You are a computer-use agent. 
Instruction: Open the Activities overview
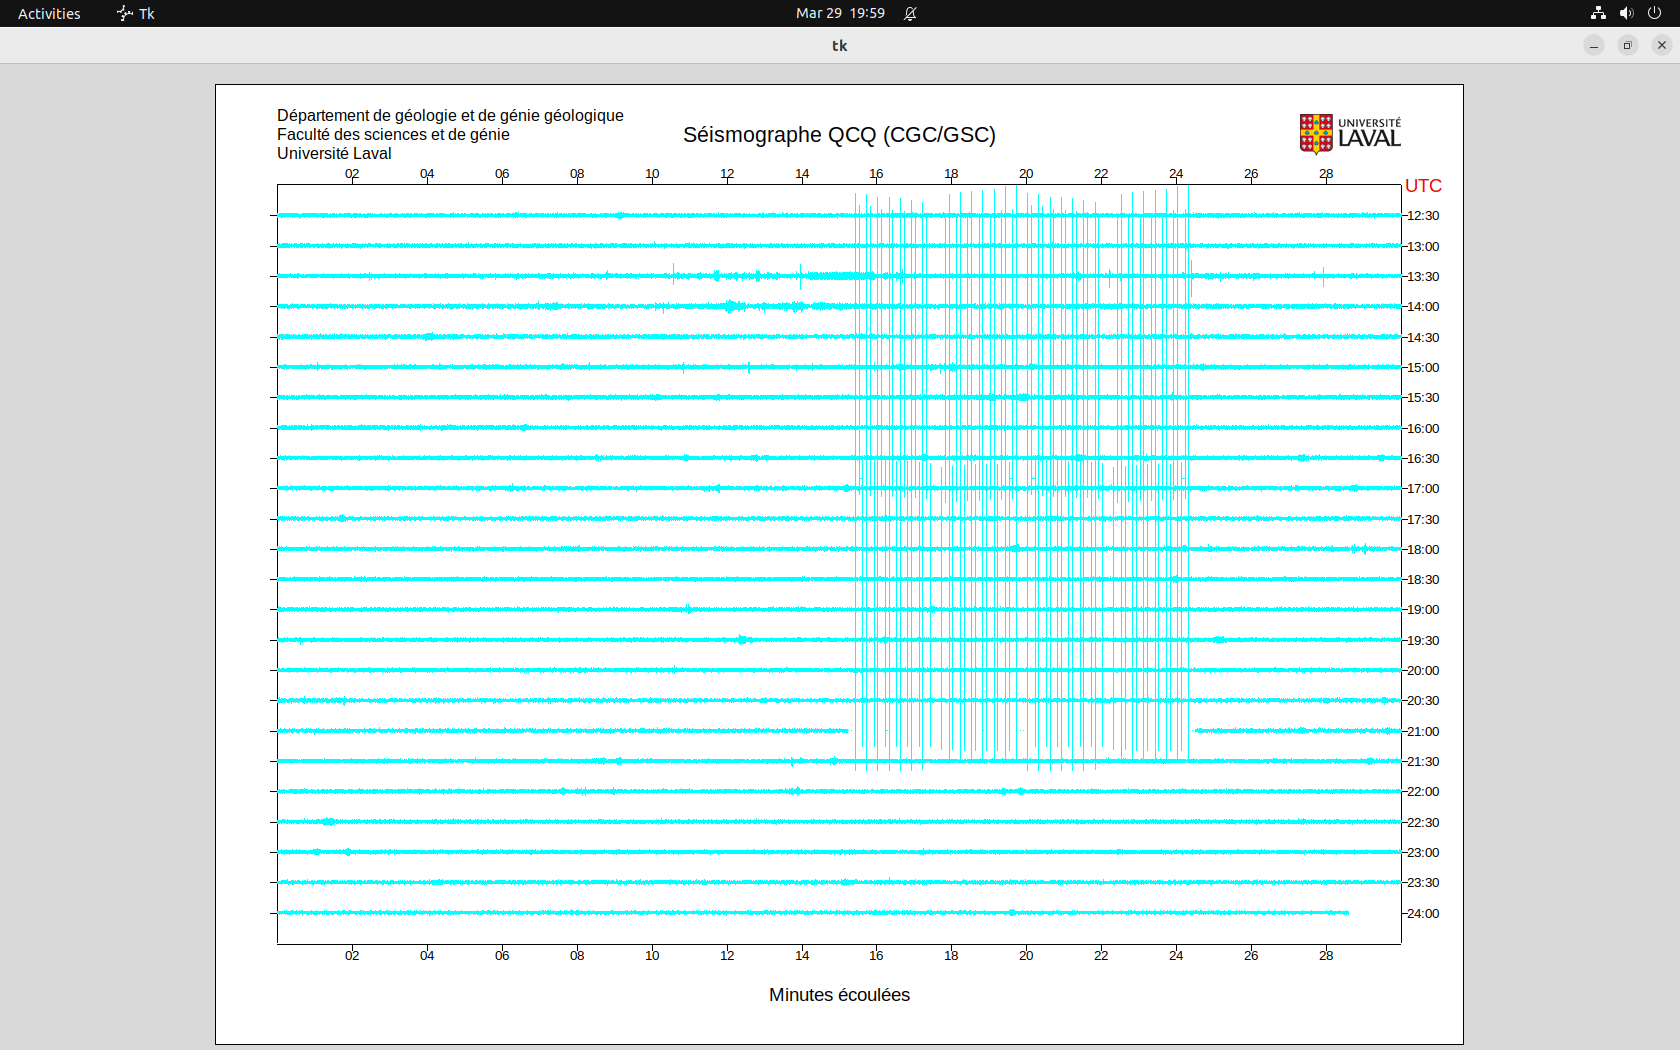pos(49,13)
